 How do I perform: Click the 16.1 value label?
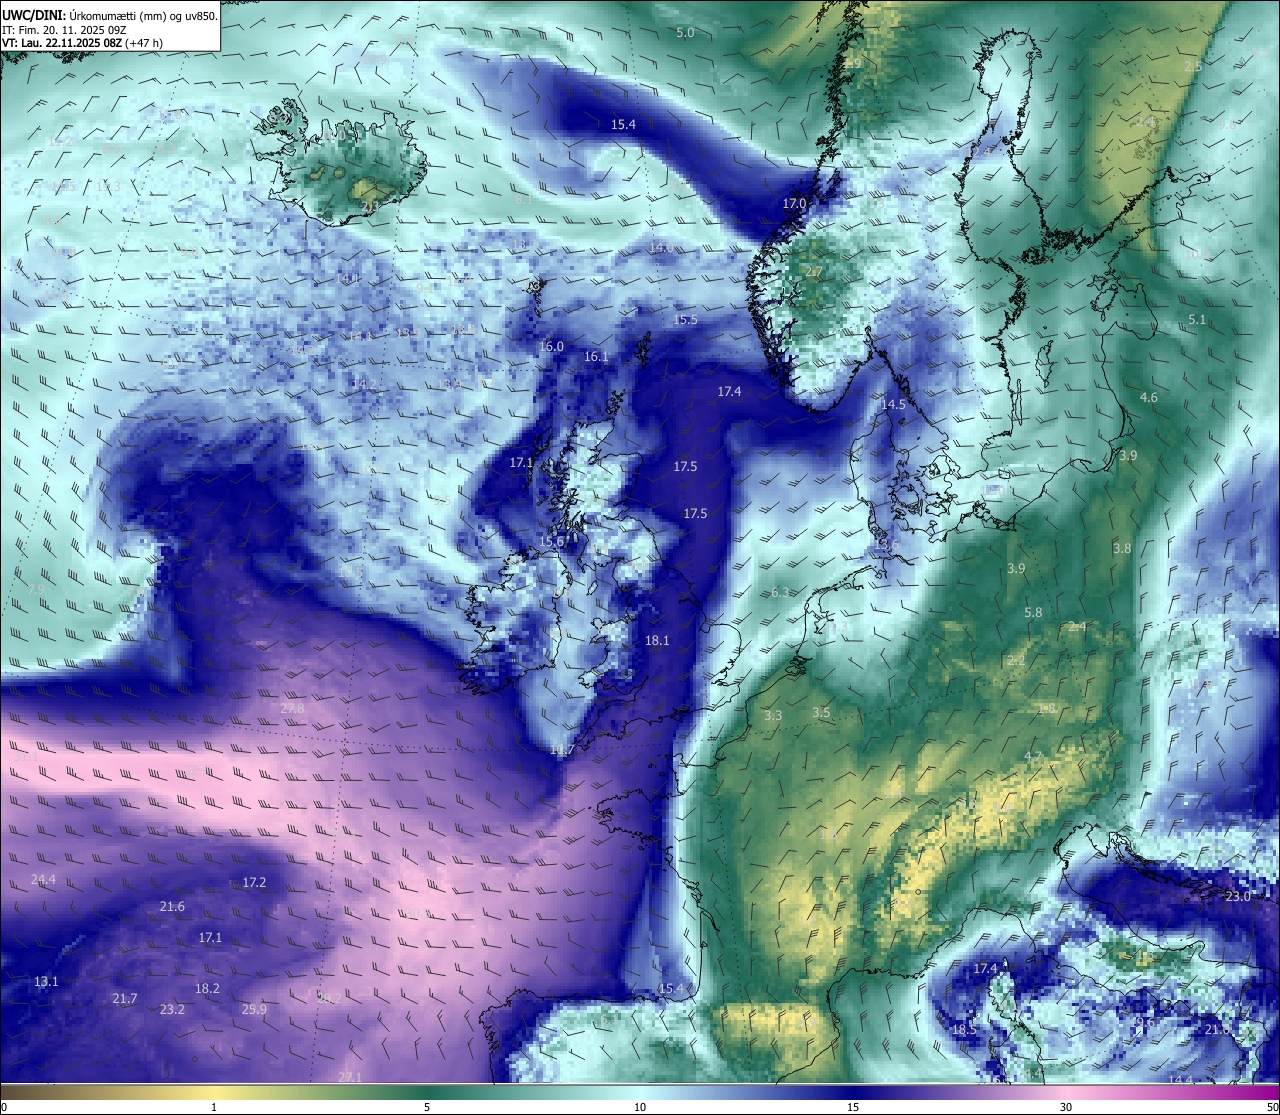(596, 357)
